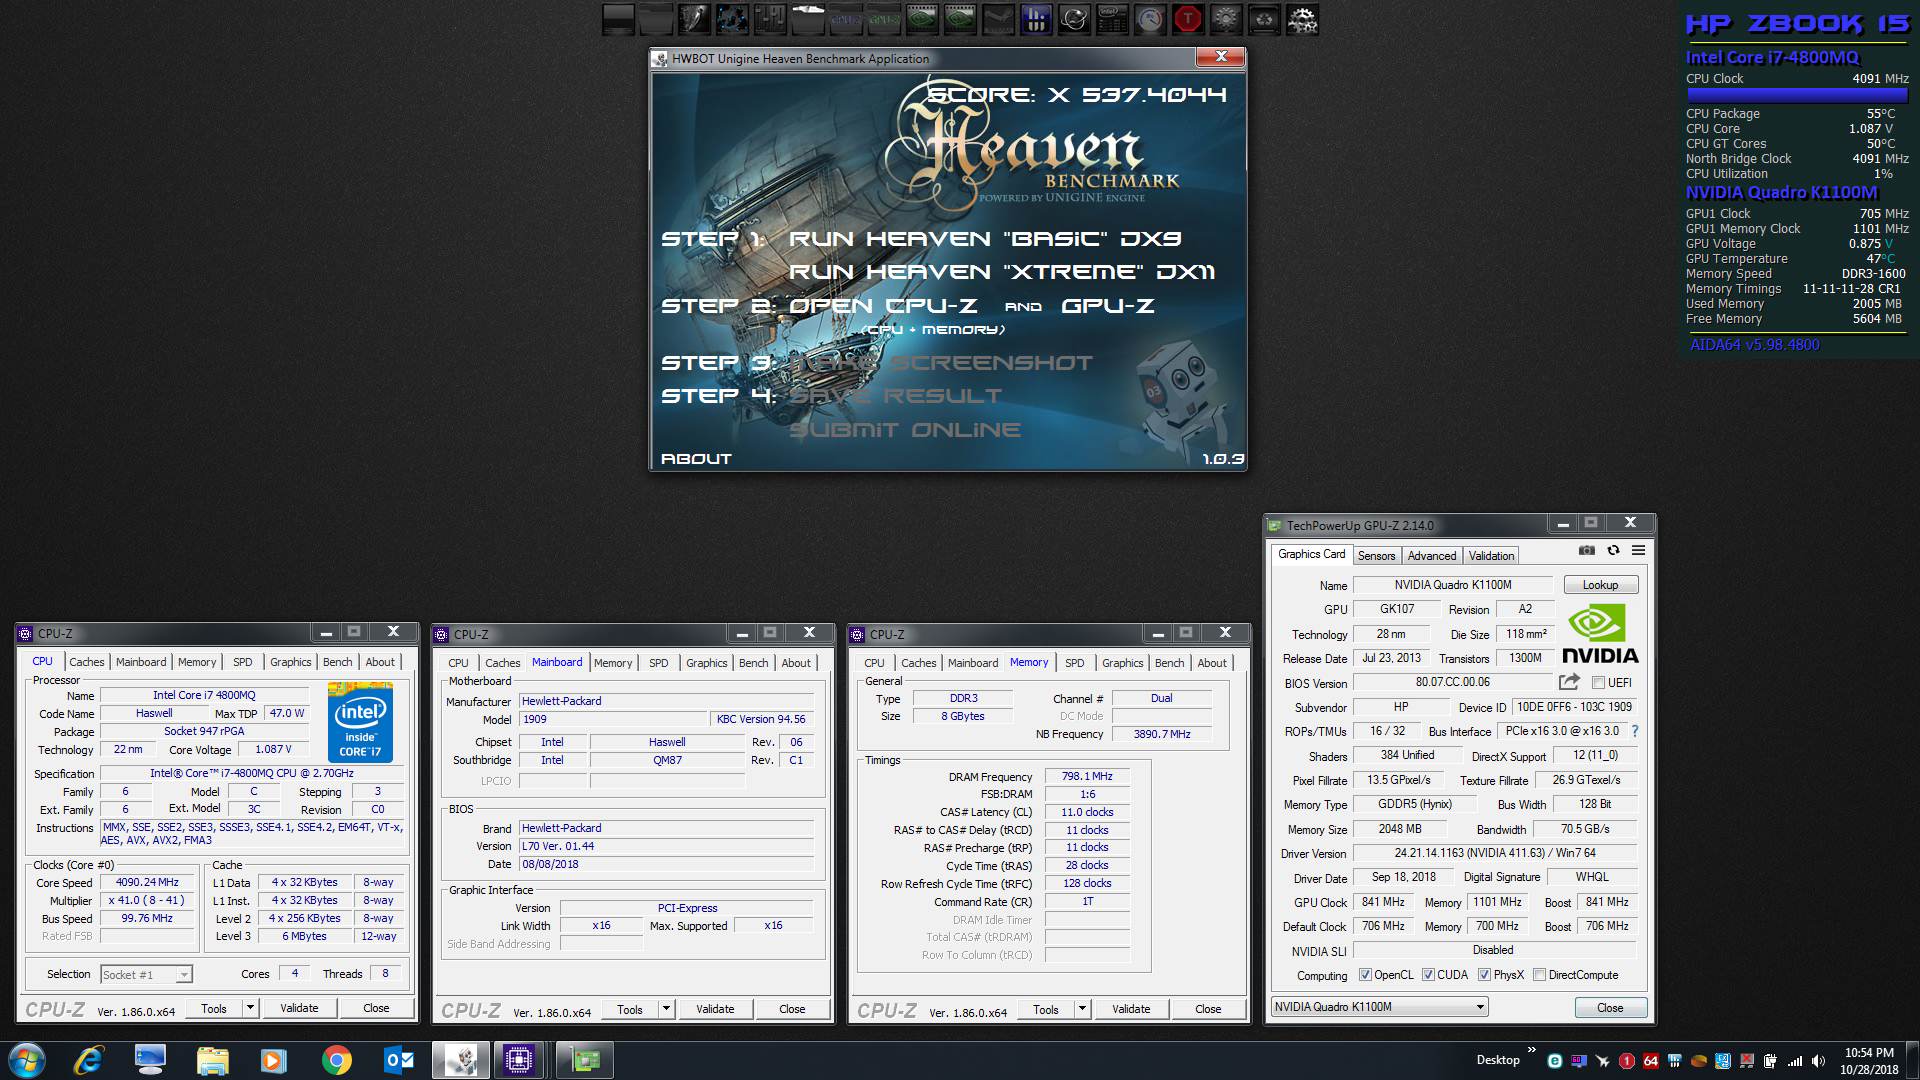
Task: Click the ESET tray icon
Action: tap(1555, 1061)
